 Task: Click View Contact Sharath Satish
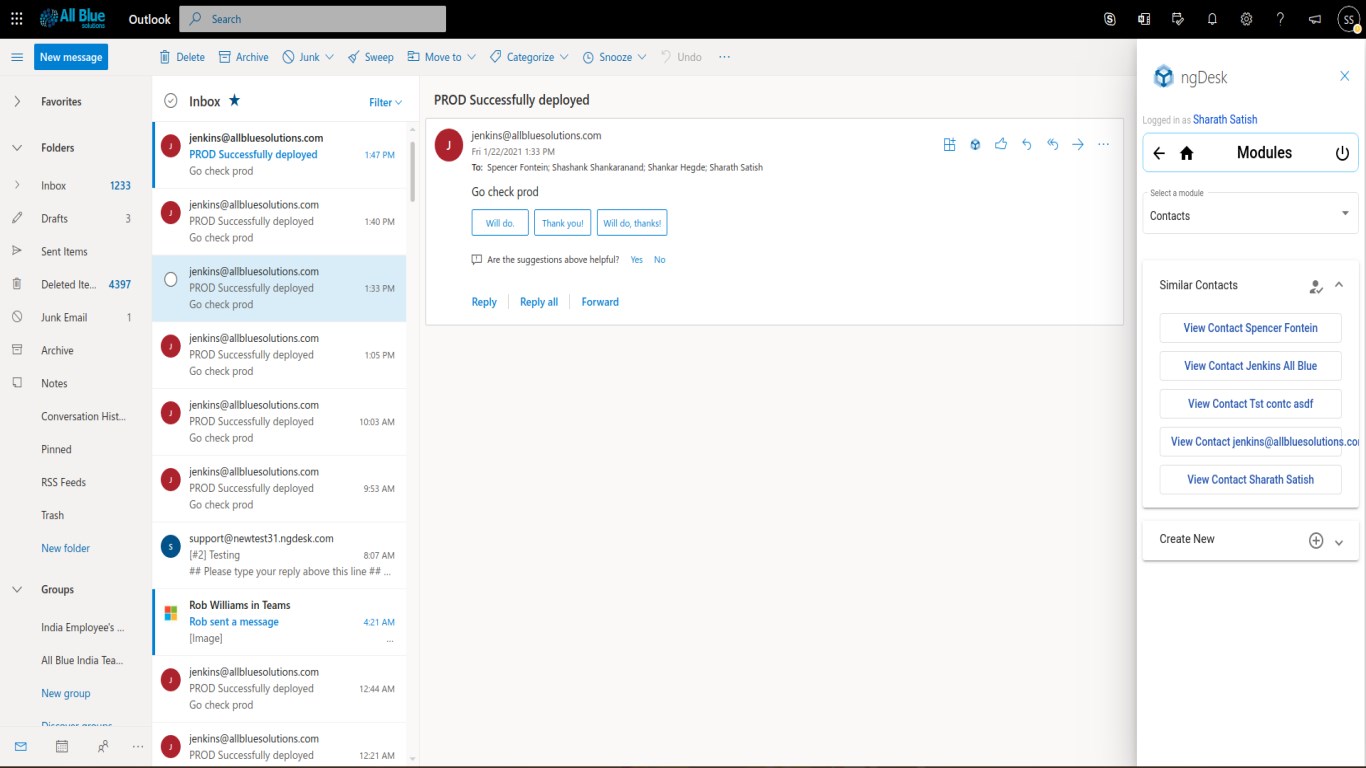[x=1250, y=480]
